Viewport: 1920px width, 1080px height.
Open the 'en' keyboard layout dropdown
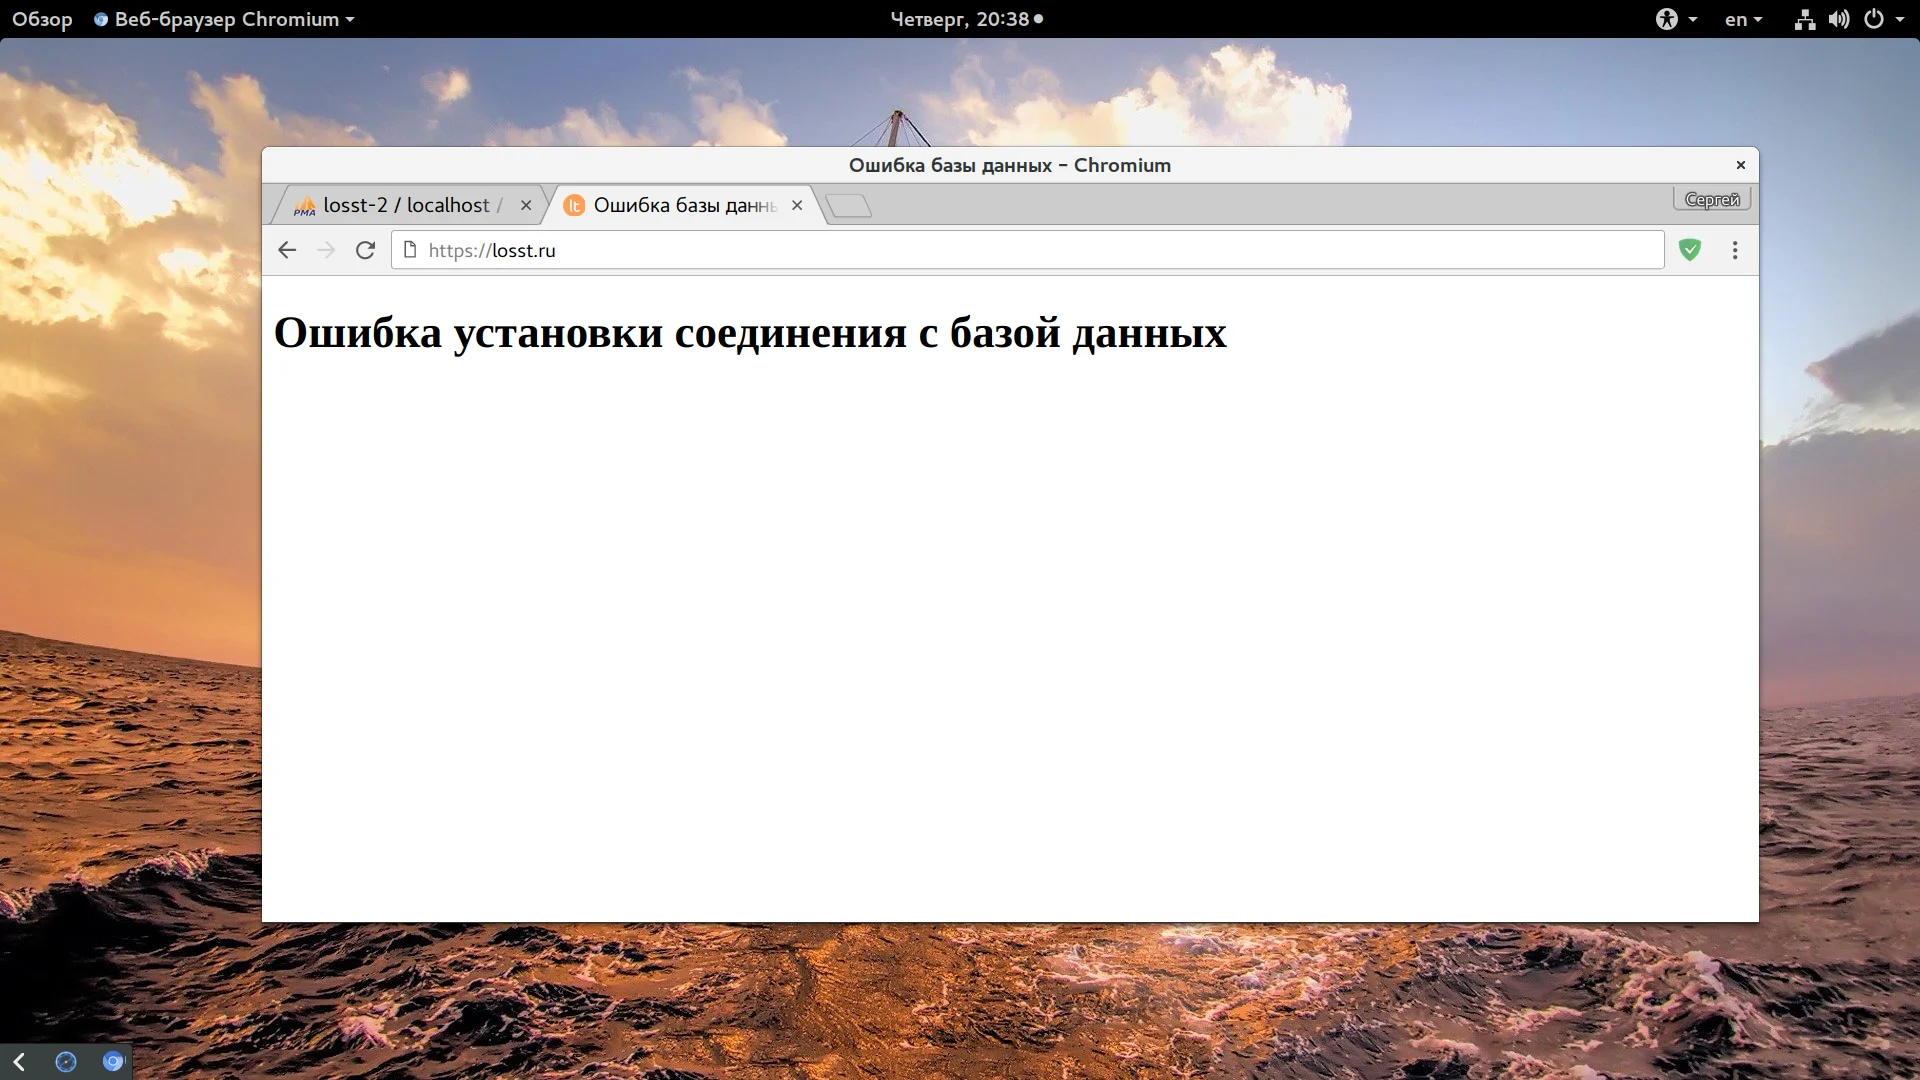[x=1743, y=19]
